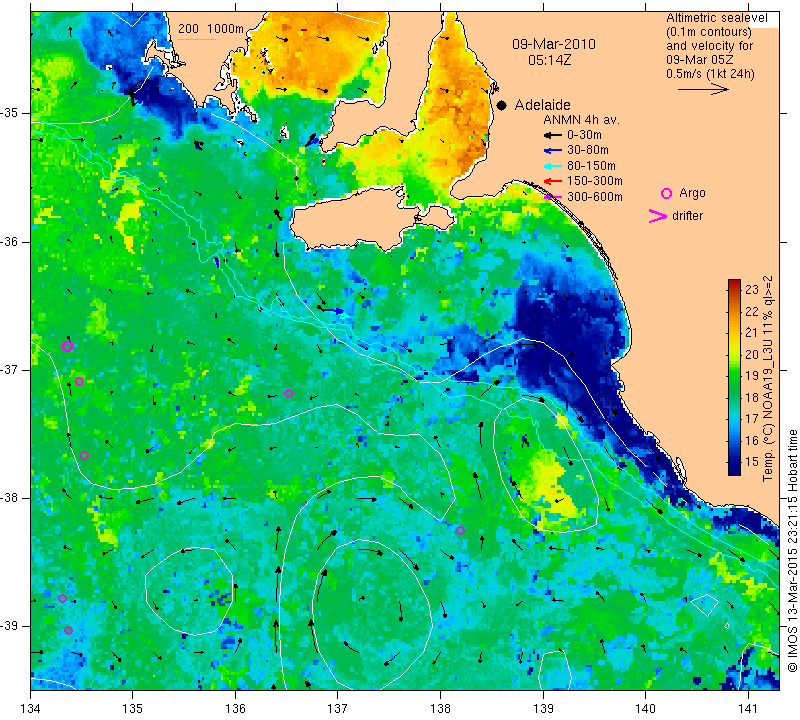Click the Kangaroo Island landmass south of the peninsula

pos(357,219)
